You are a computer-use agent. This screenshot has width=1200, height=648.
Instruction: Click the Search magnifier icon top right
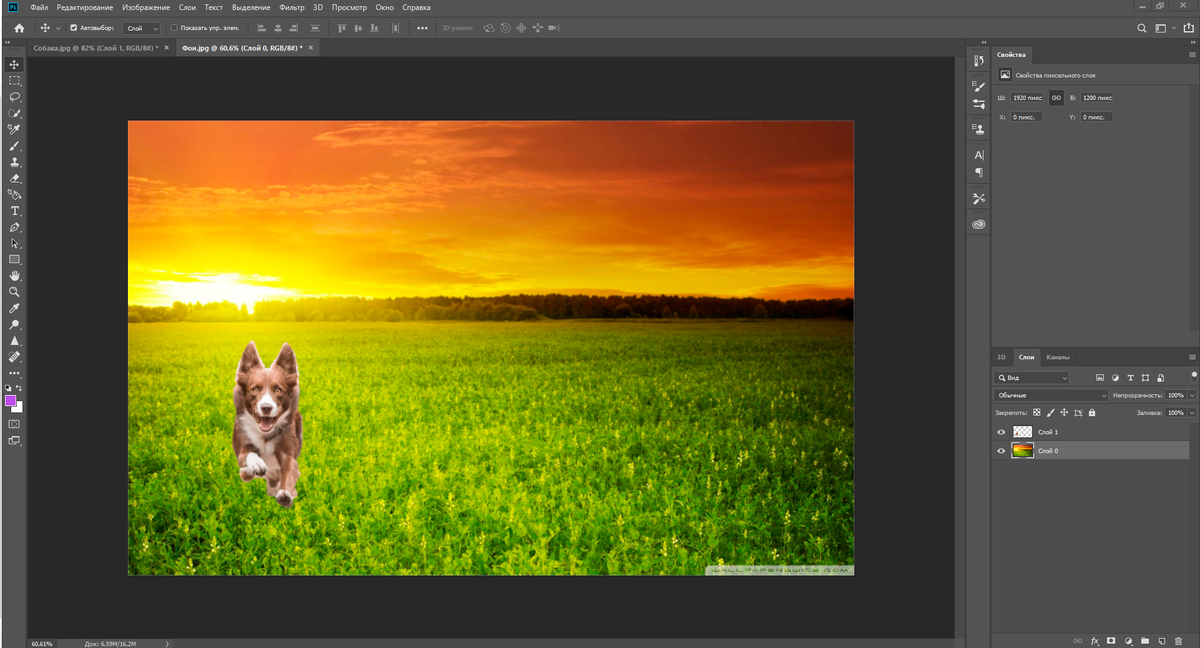pos(1142,28)
